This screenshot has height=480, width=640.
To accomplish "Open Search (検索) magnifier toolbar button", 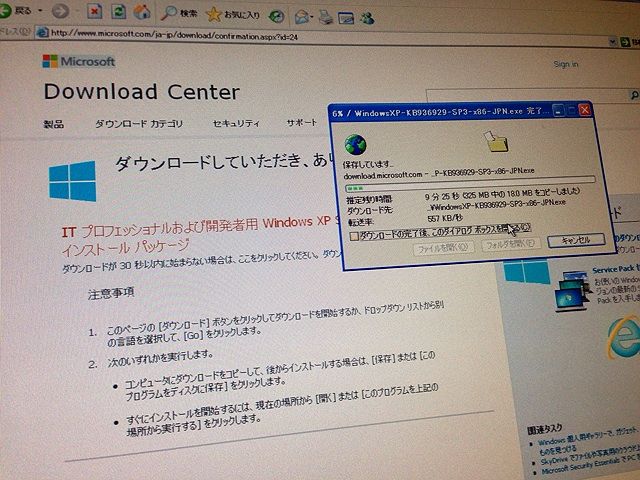I will [179, 13].
